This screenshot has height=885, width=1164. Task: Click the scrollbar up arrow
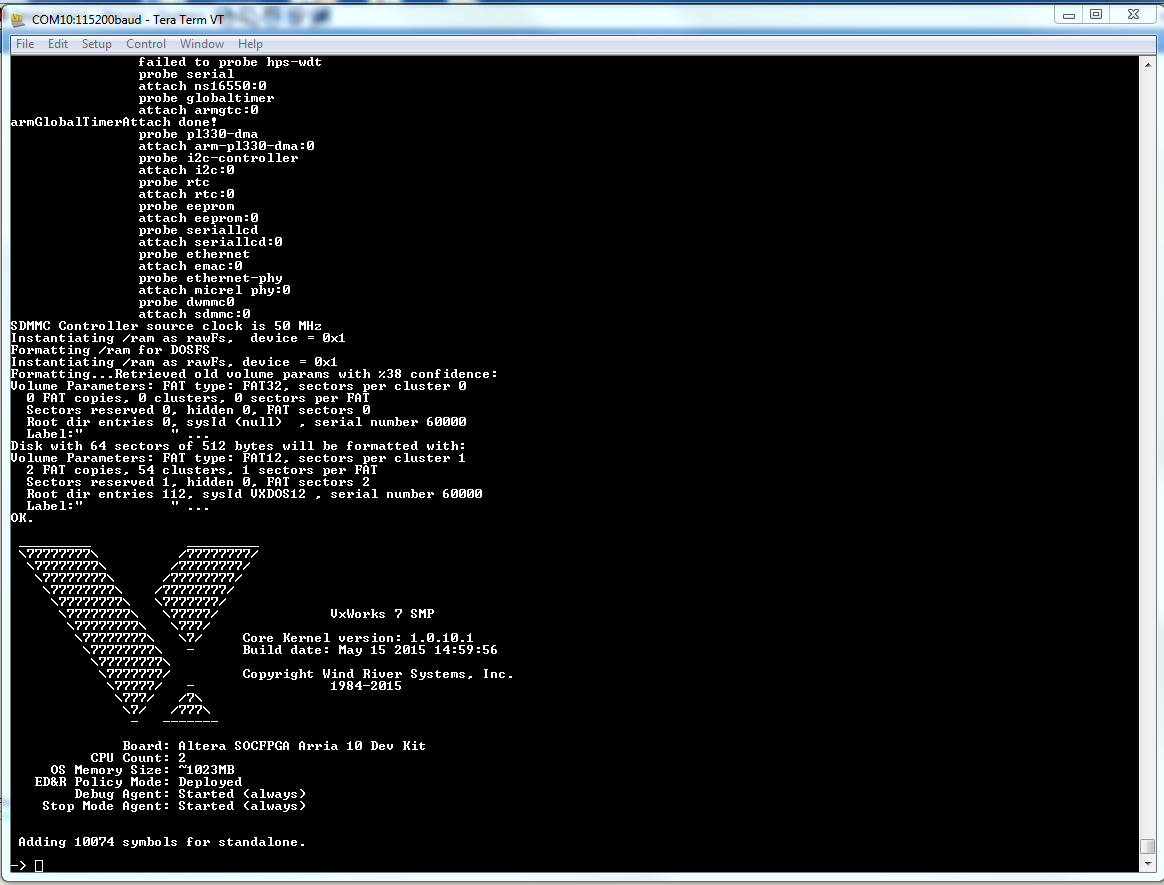pyautogui.click(x=1148, y=65)
